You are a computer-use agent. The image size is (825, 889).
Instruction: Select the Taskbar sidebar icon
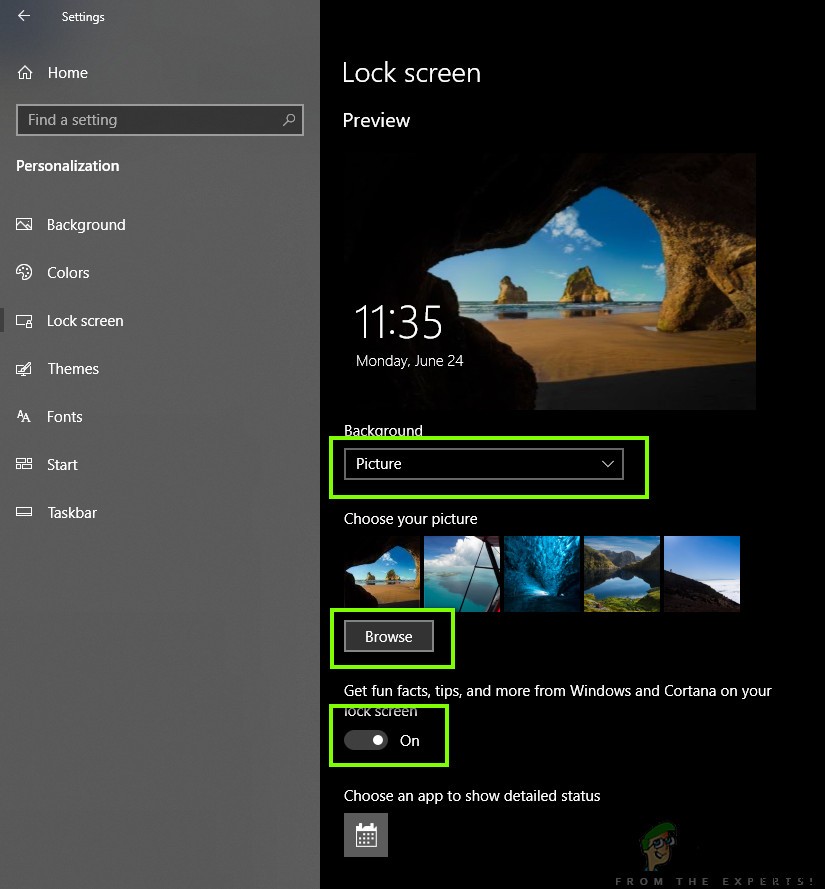click(23, 512)
